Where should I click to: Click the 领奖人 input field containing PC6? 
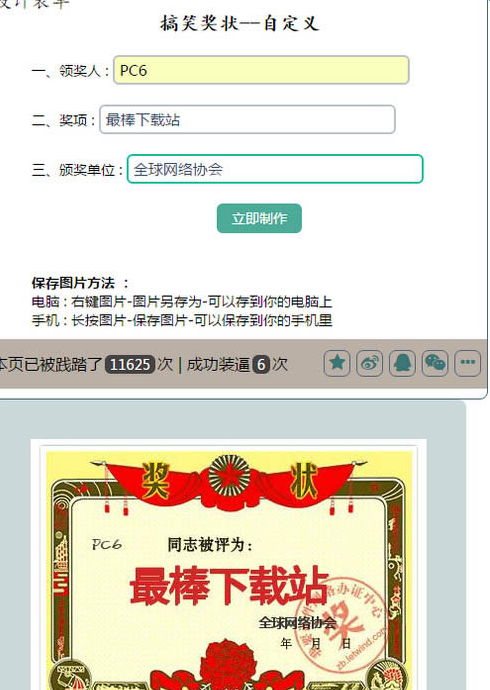coord(261,70)
